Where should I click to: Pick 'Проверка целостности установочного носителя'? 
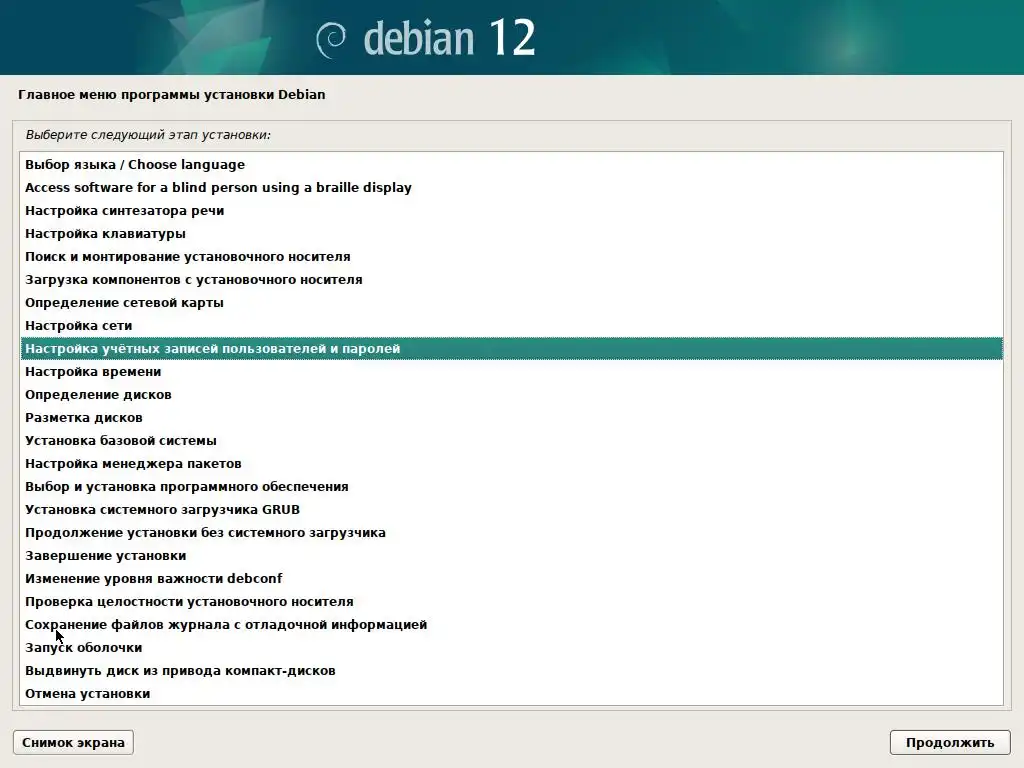pos(511,601)
